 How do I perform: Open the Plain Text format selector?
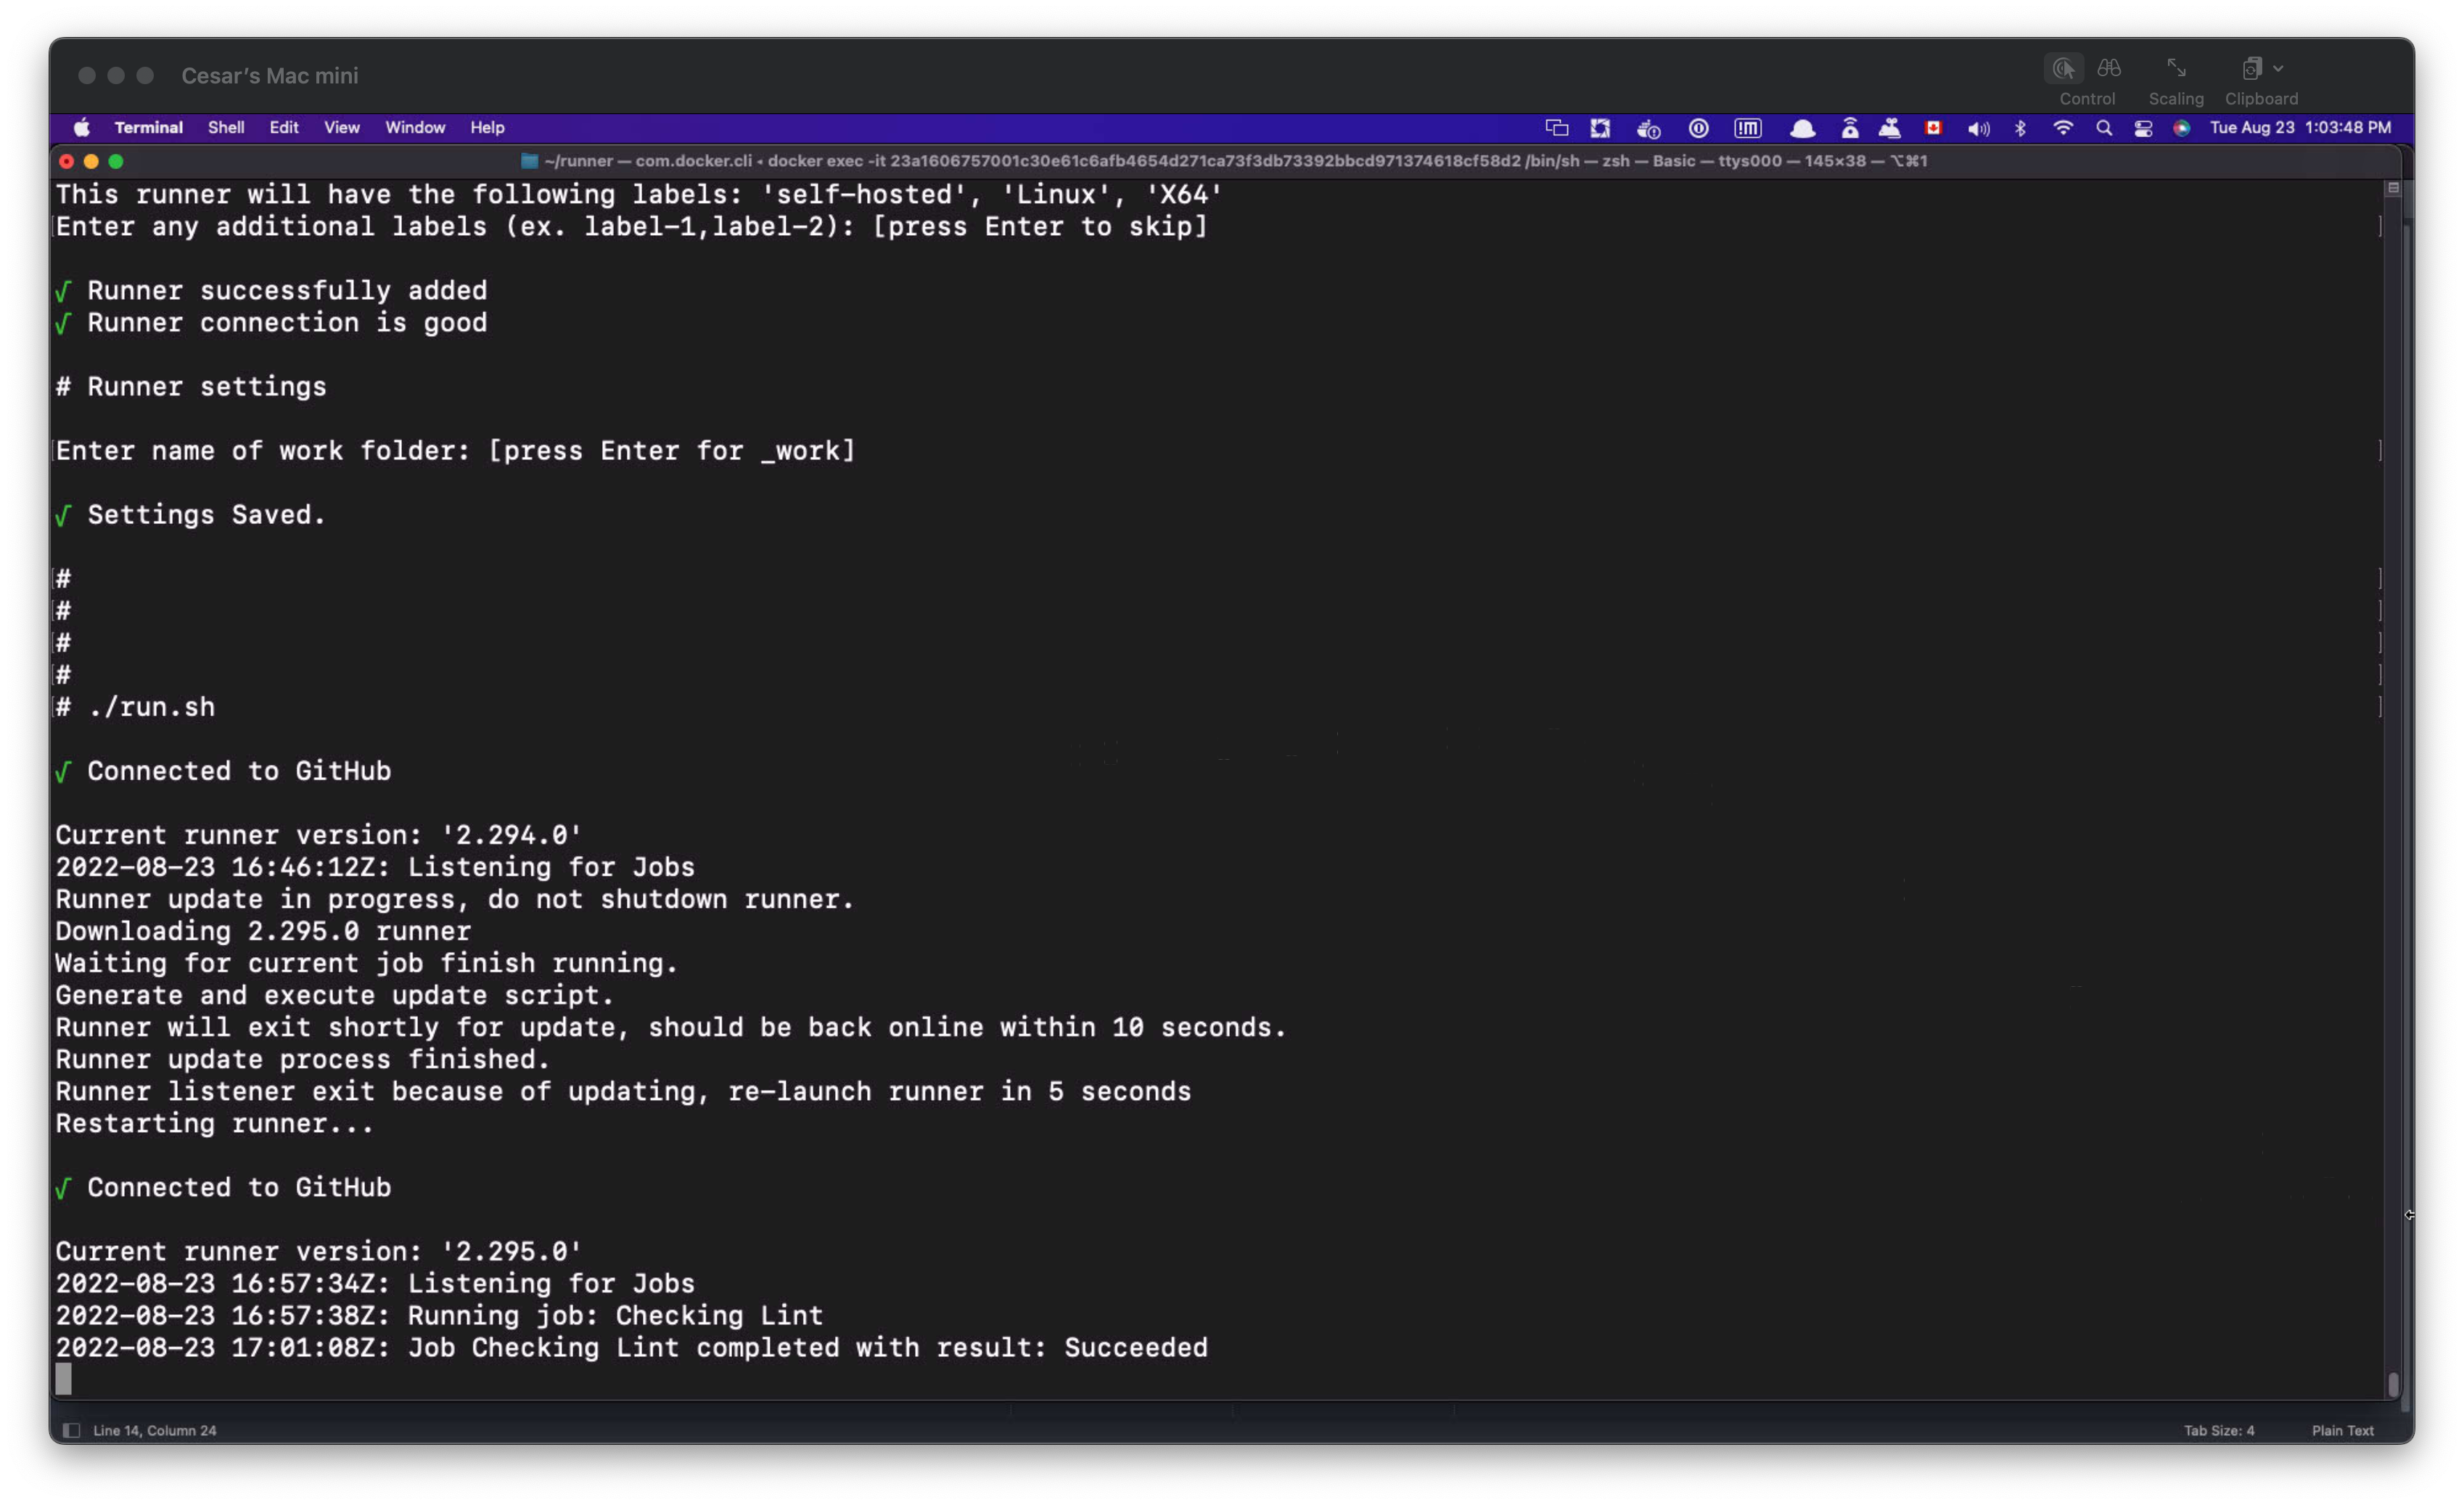(x=2341, y=1430)
